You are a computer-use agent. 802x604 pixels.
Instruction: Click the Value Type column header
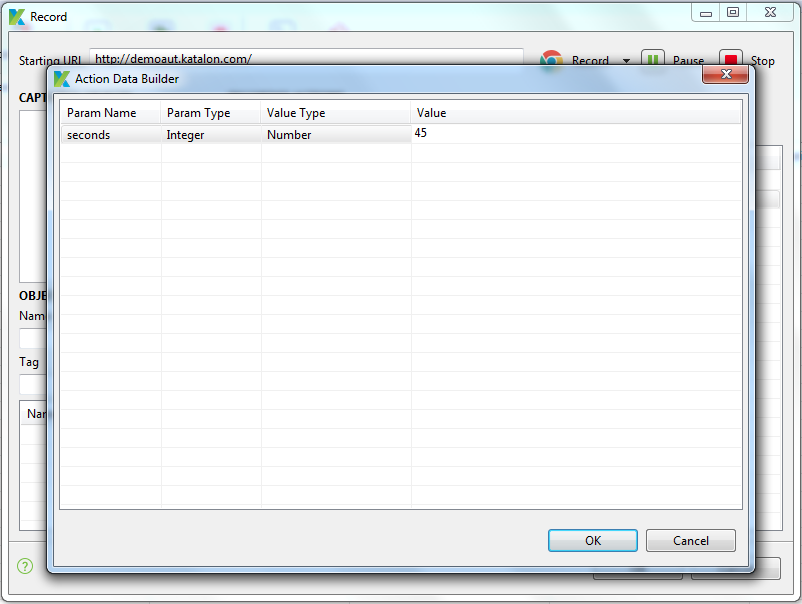coord(336,113)
